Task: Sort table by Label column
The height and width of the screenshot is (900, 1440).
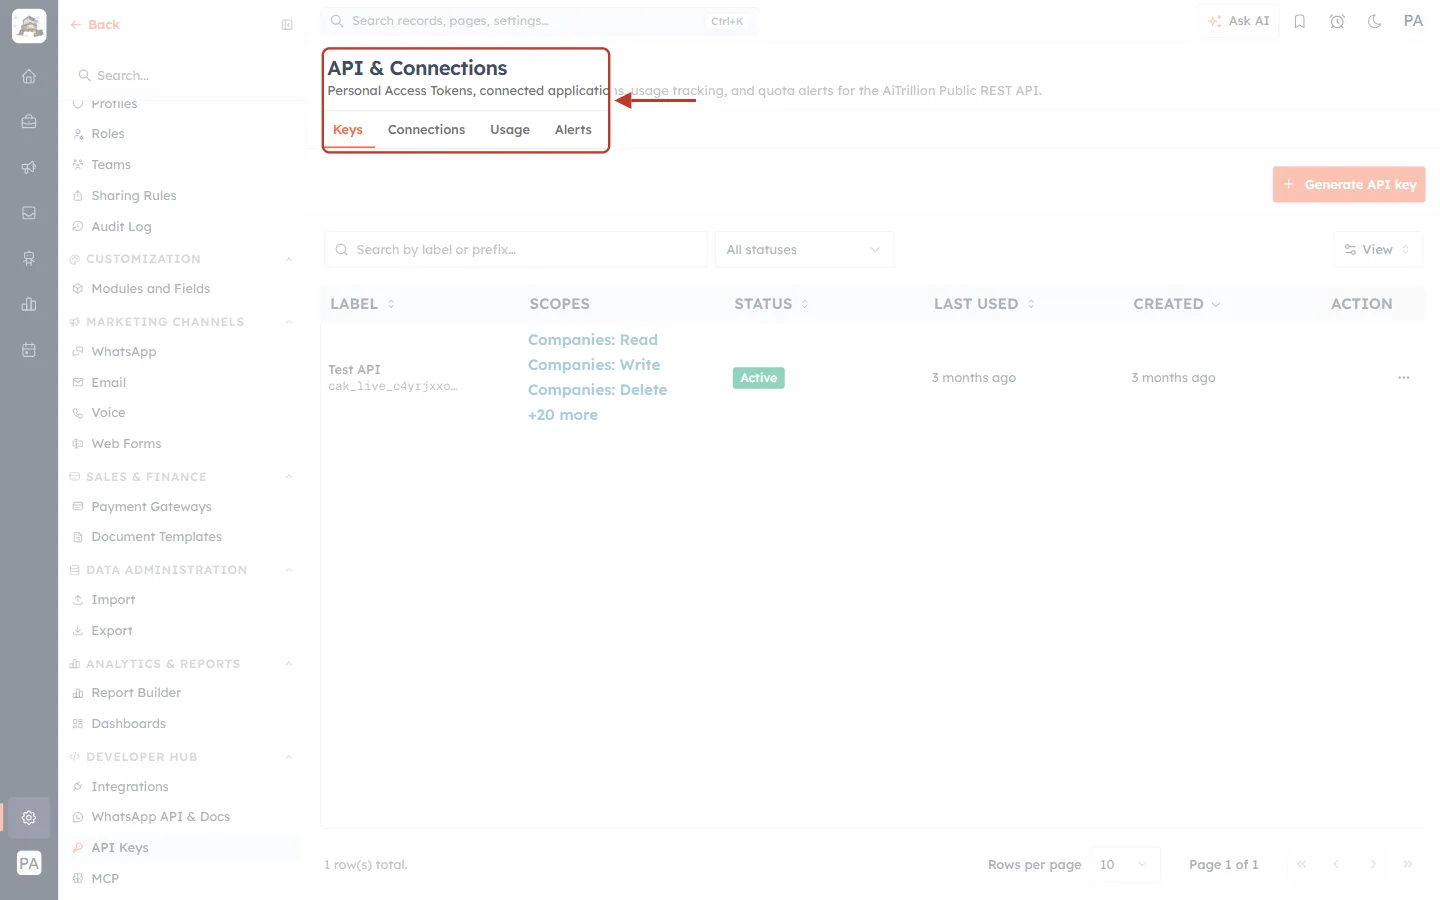Action: [x=362, y=304]
